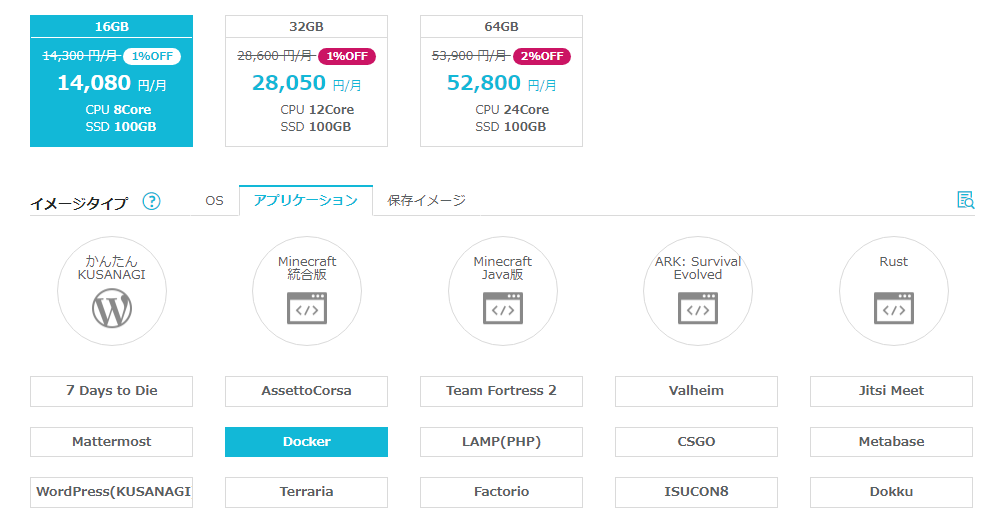
Task: Choose the CSGO button
Action: coord(696,442)
